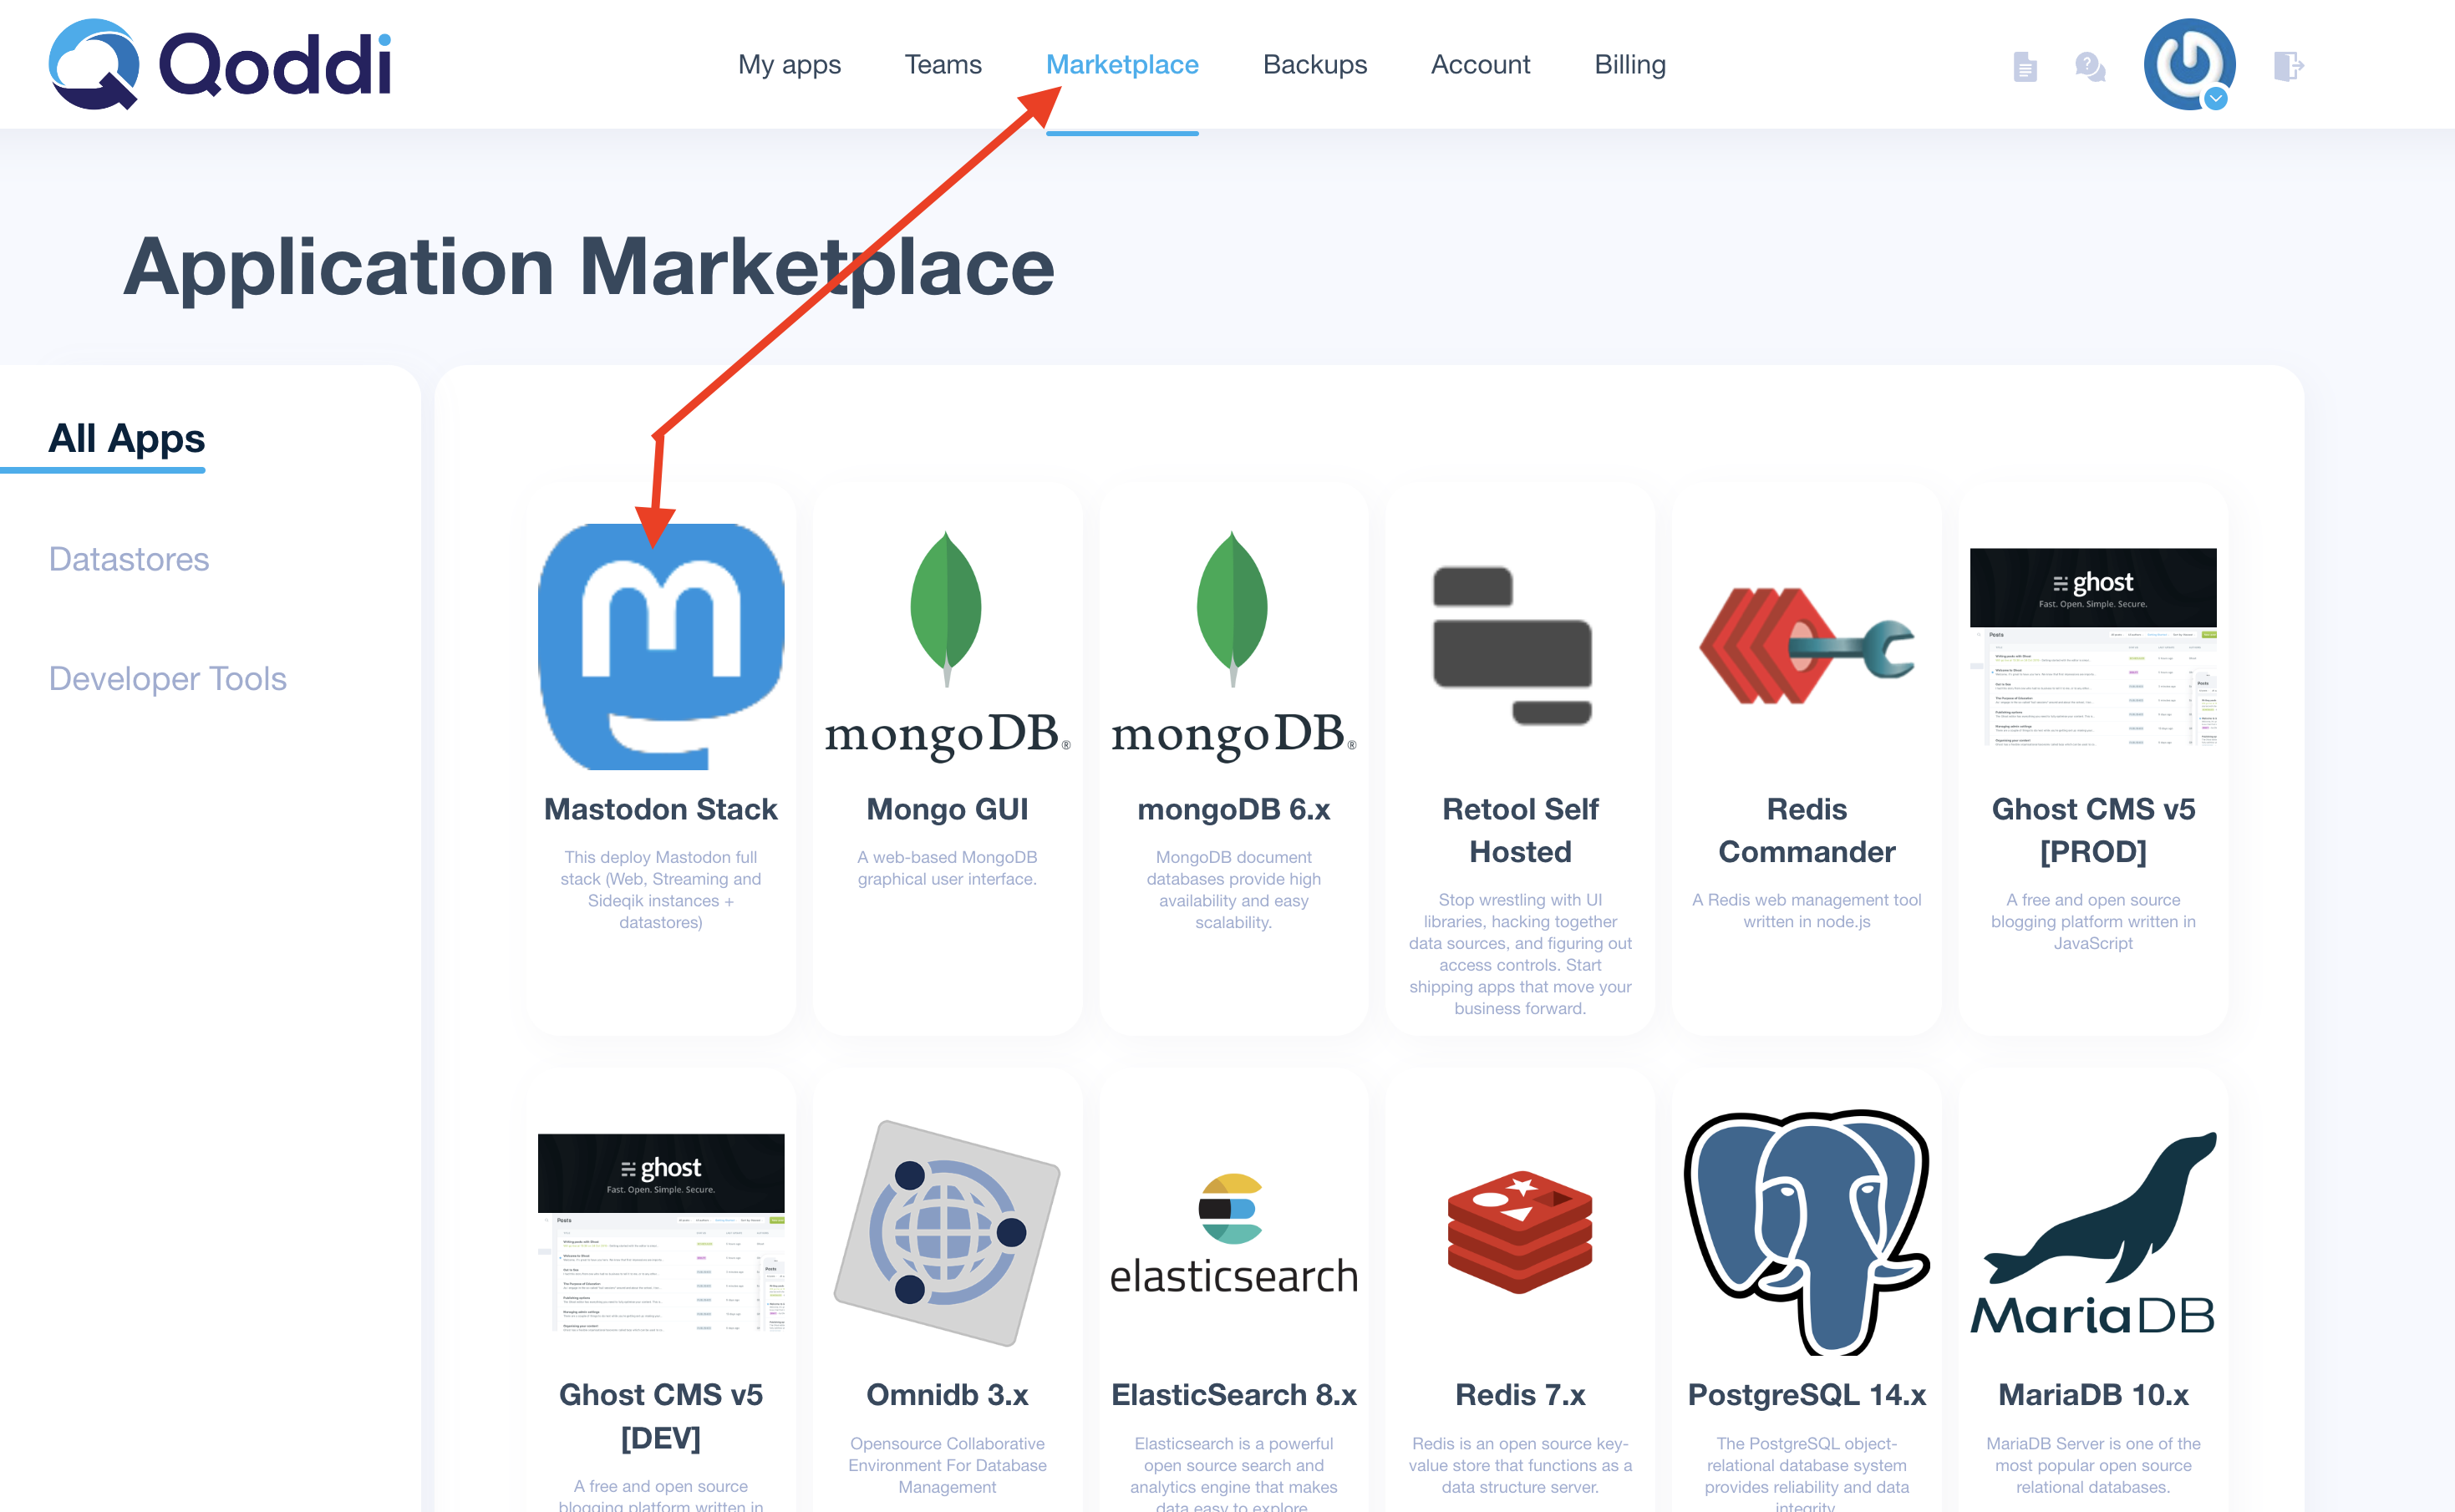Open My apps tab
This screenshot has height=1512, width=2455.
(x=789, y=65)
